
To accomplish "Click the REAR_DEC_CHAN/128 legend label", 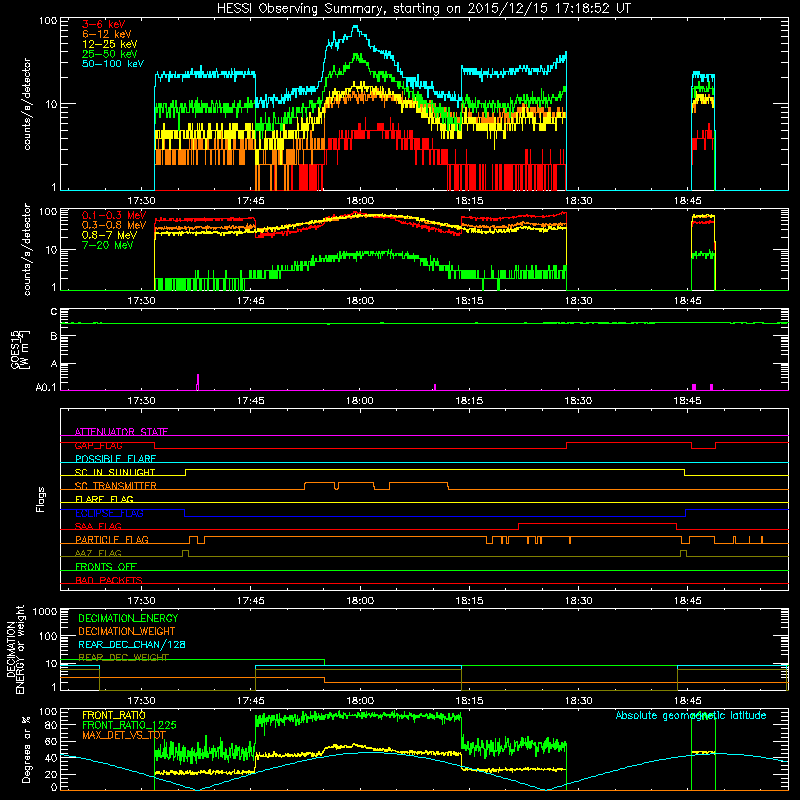I will click(x=132, y=644).
